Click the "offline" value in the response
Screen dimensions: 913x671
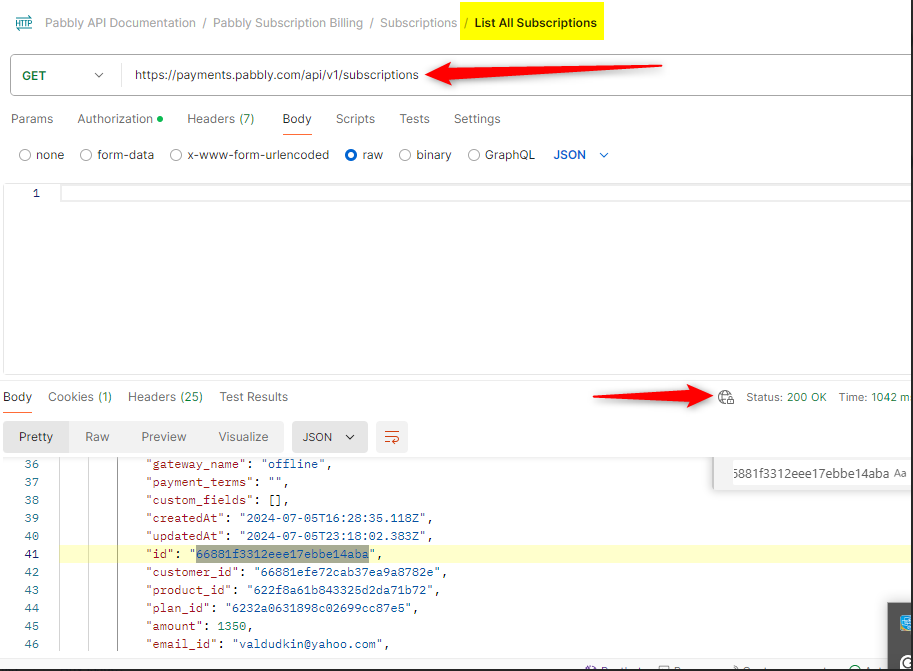click(x=293, y=464)
